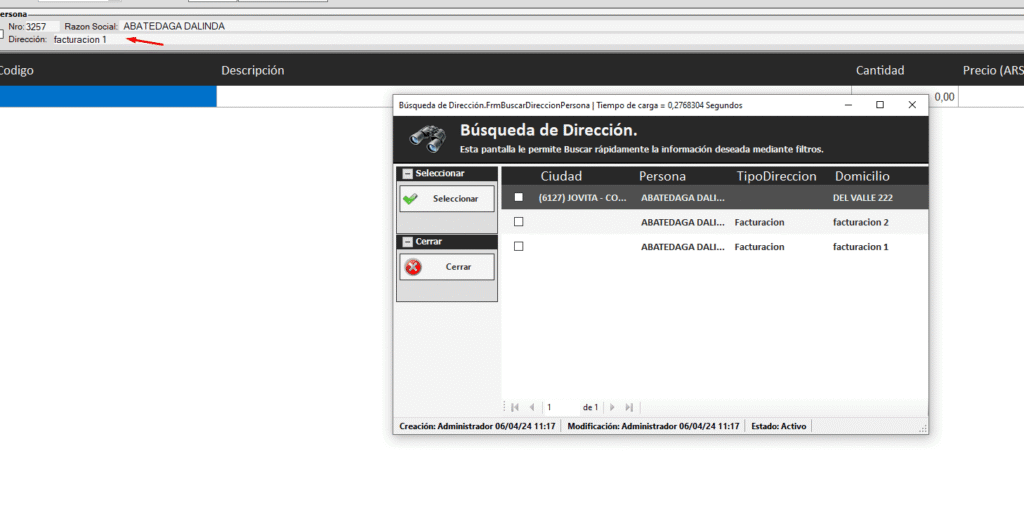The width and height of the screenshot is (1024, 517).
Task: Tick the checkbox for facturacion 2
Action: click(x=518, y=222)
